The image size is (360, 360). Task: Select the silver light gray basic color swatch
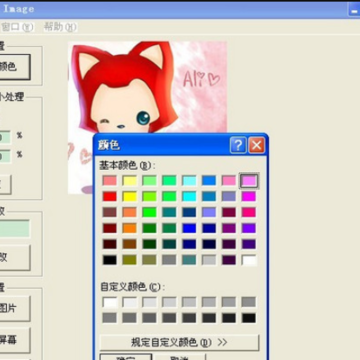point(209,260)
